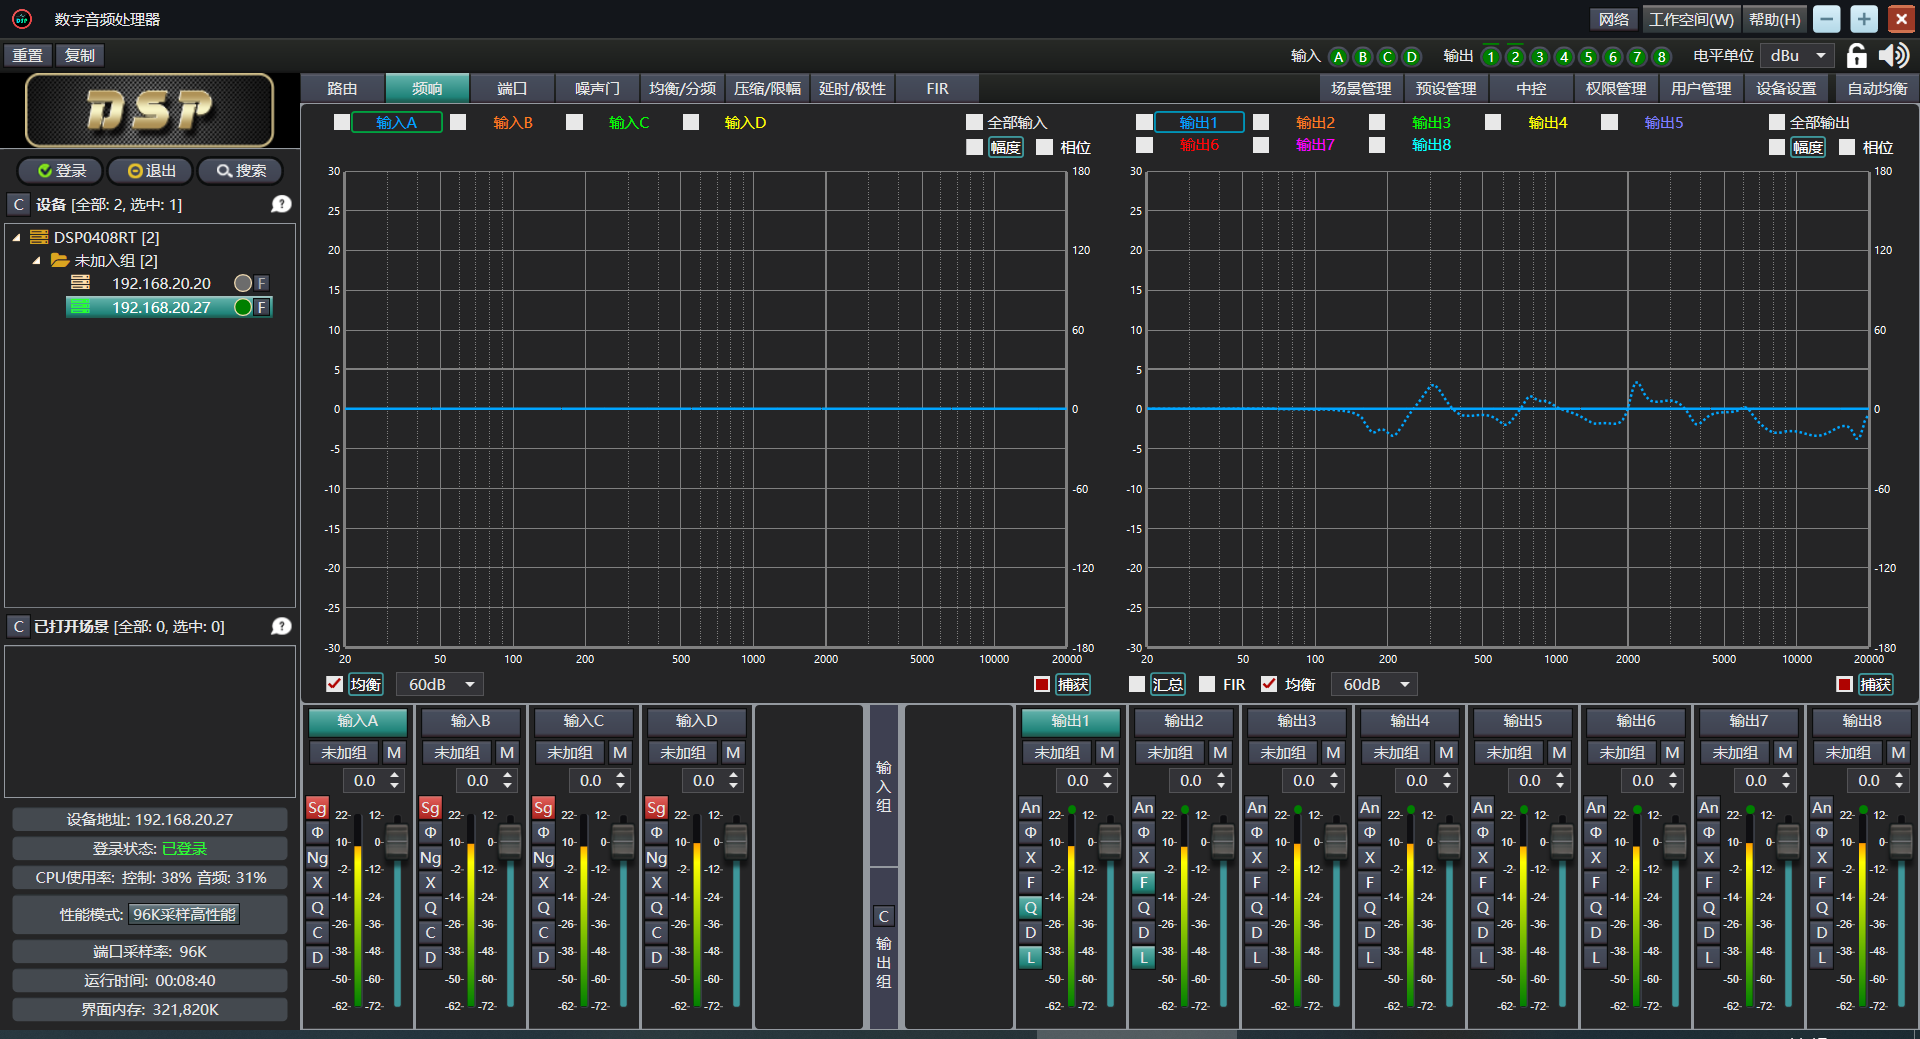The width and height of the screenshot is (1920, 1039).
Task: Toggle F FIR button on 输出2 strip
Action: pos(1143,883)
